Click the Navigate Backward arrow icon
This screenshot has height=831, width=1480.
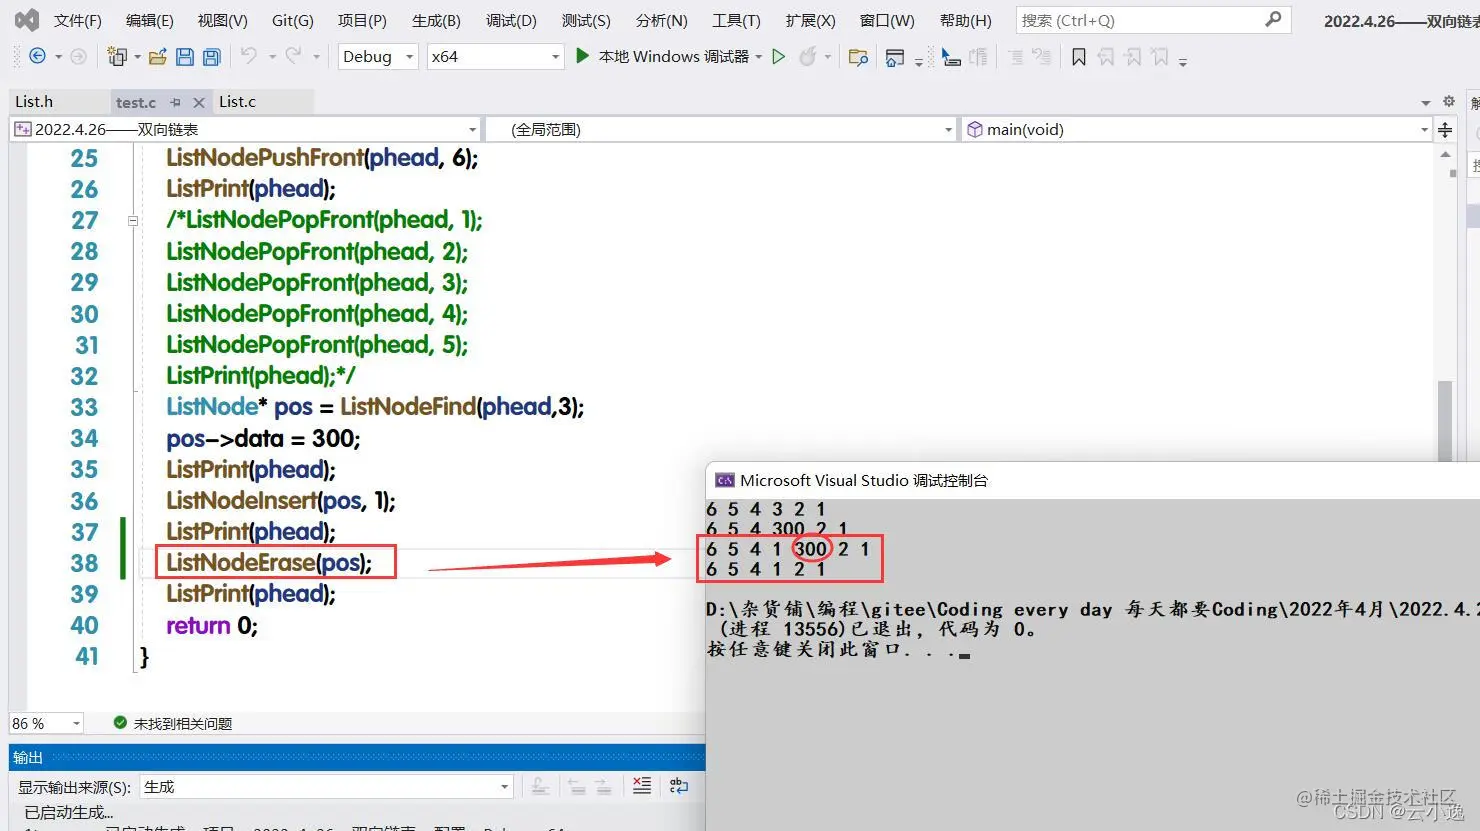click(38, 57)
